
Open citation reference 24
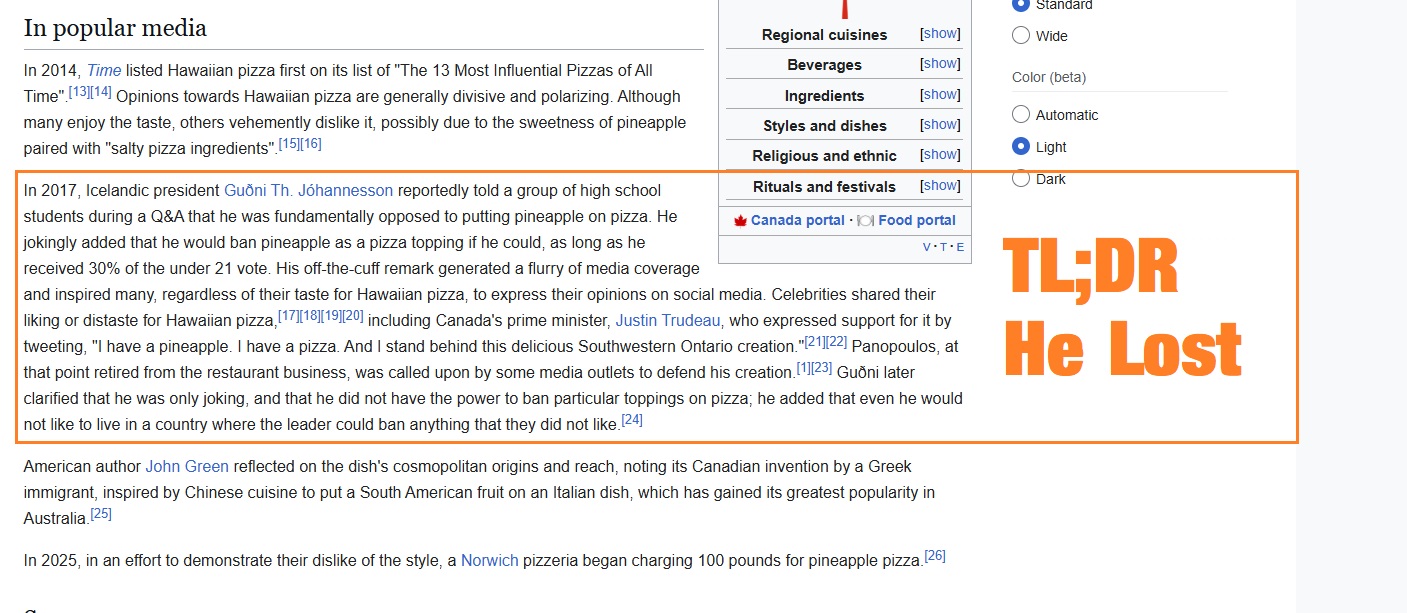632,420
